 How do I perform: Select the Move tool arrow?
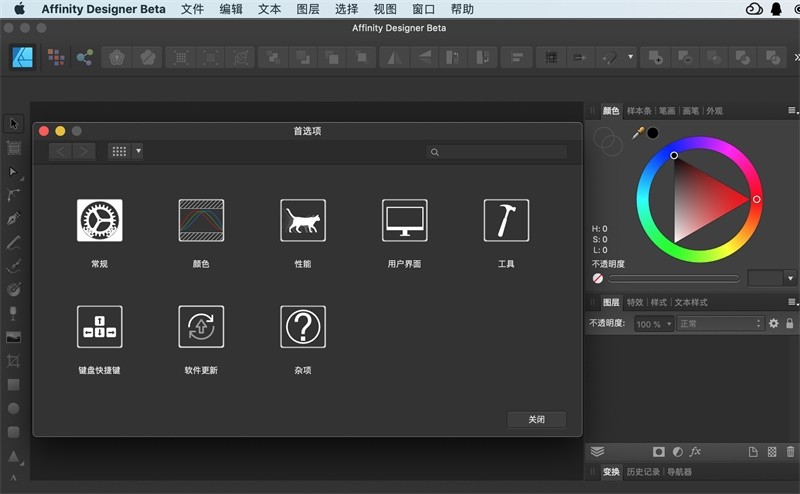(x=14, y=124)
